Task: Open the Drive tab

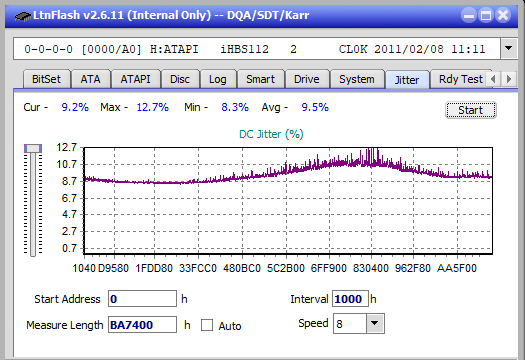Action: pos(307,79)
